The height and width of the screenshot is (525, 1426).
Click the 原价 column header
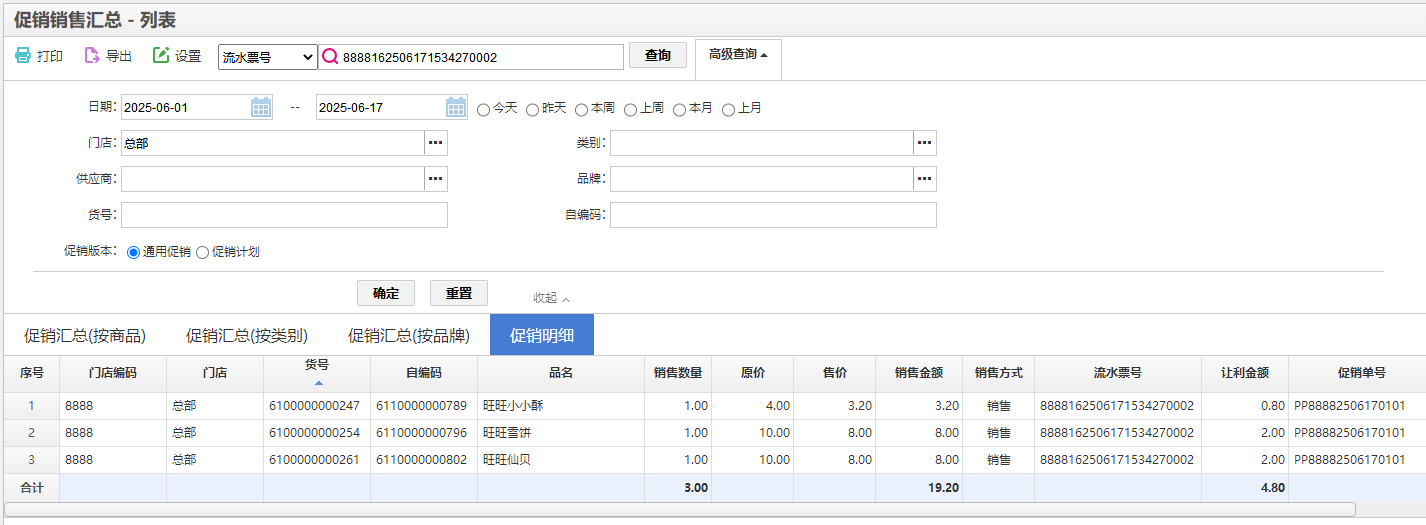click(x=753, y=373)
